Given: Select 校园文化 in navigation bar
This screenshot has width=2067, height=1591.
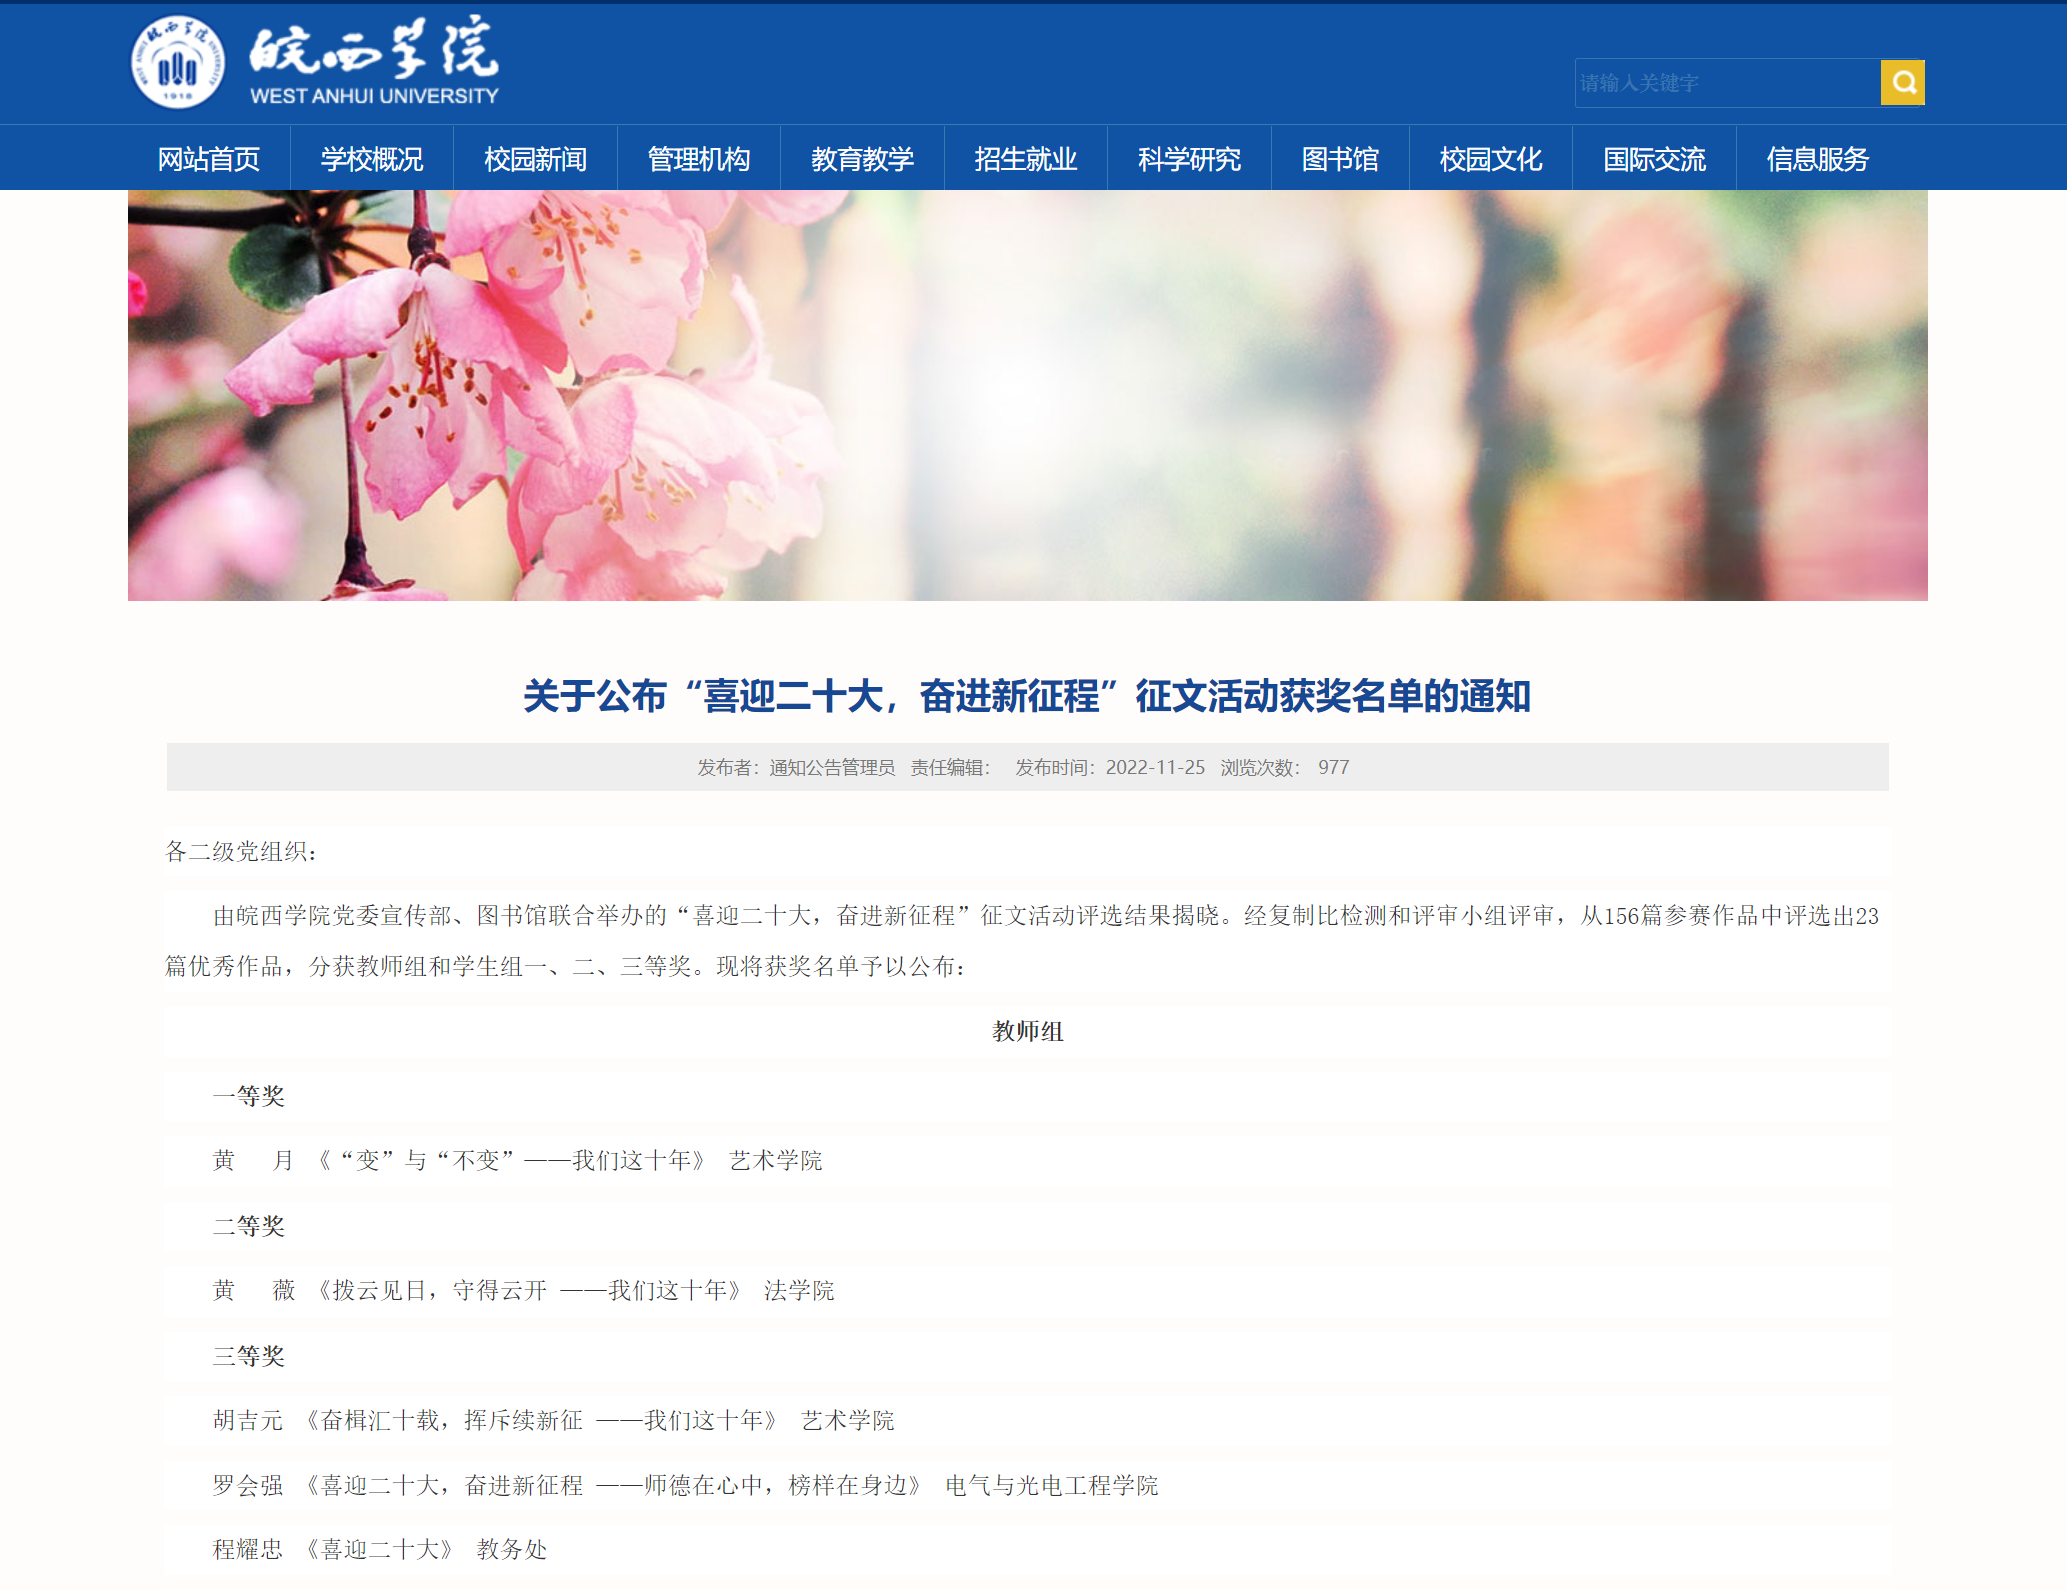Looking at the screenshot, I should 1491,159.
